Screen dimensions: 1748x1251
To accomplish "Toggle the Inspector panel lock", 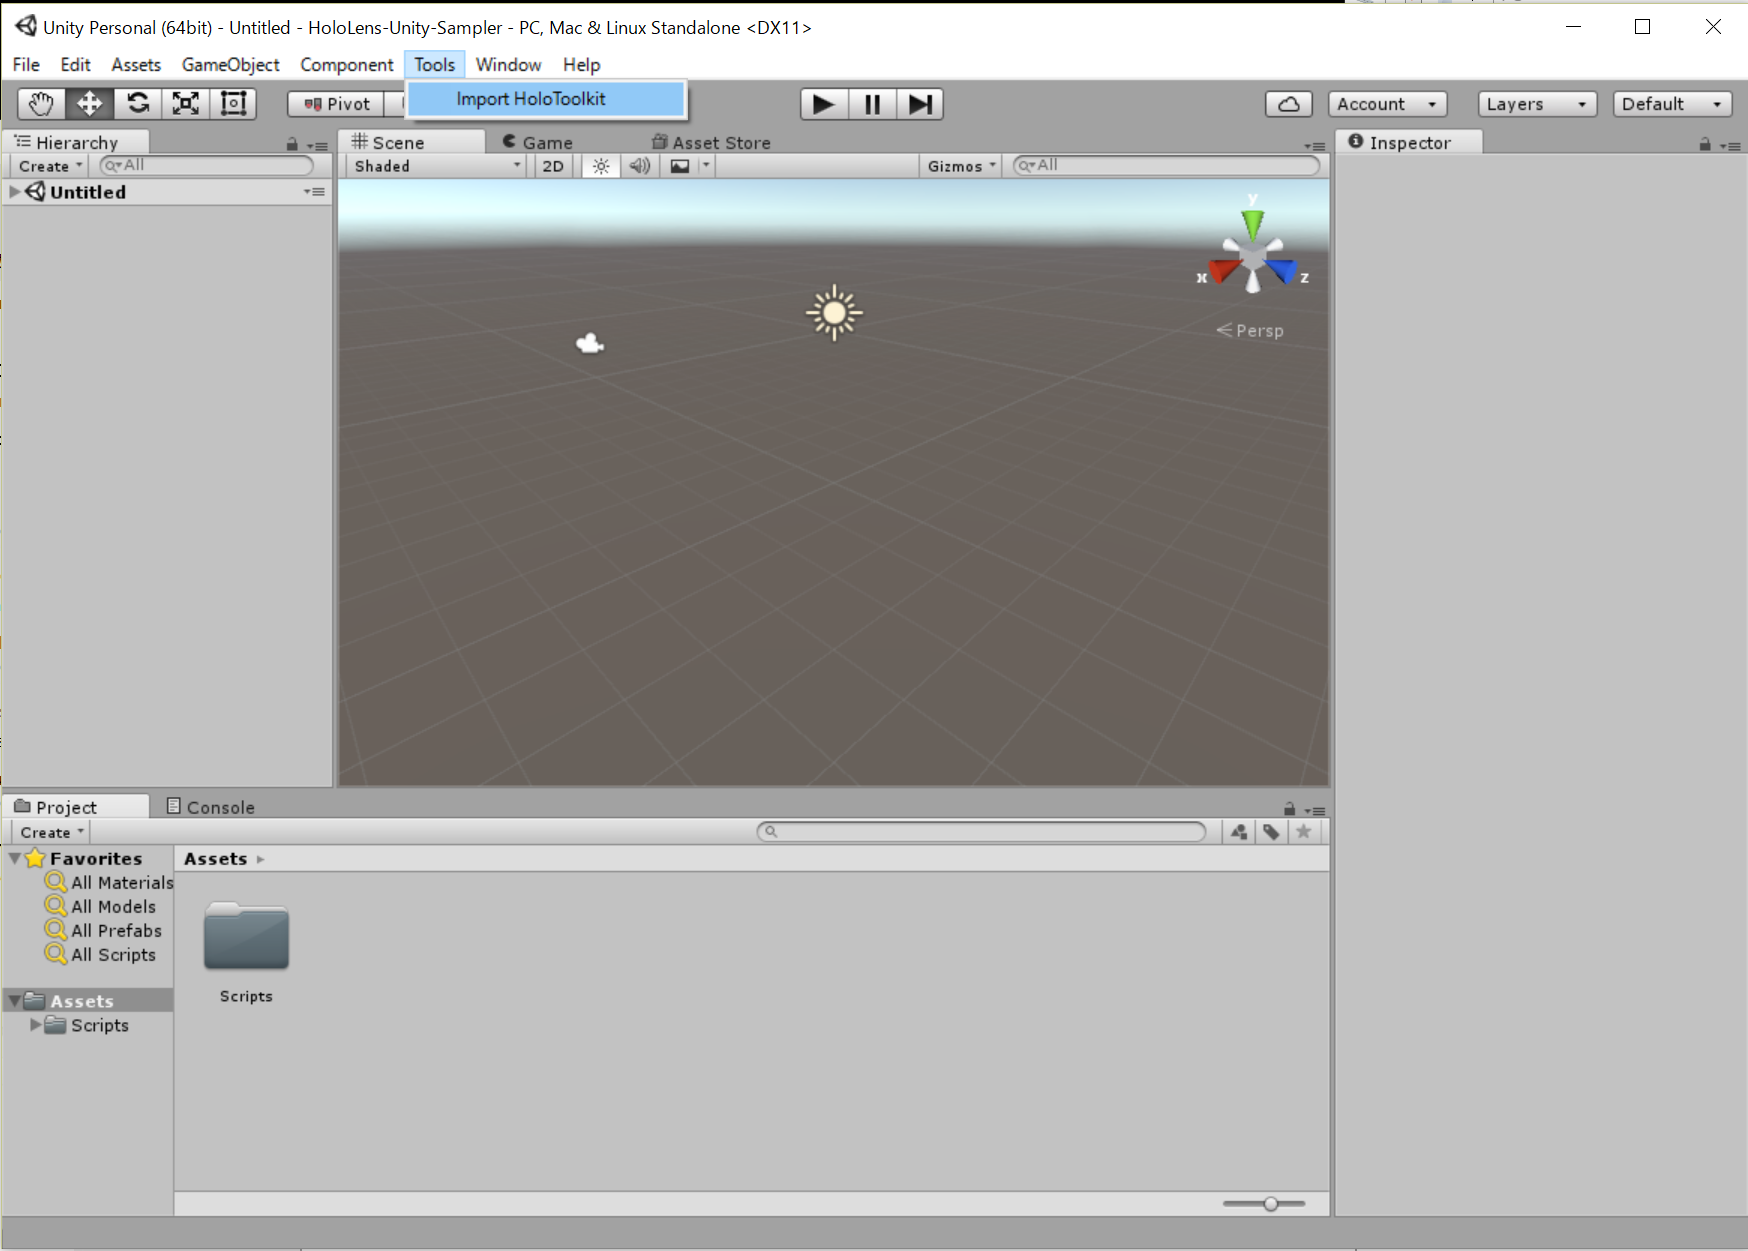I will (1705, 145).
